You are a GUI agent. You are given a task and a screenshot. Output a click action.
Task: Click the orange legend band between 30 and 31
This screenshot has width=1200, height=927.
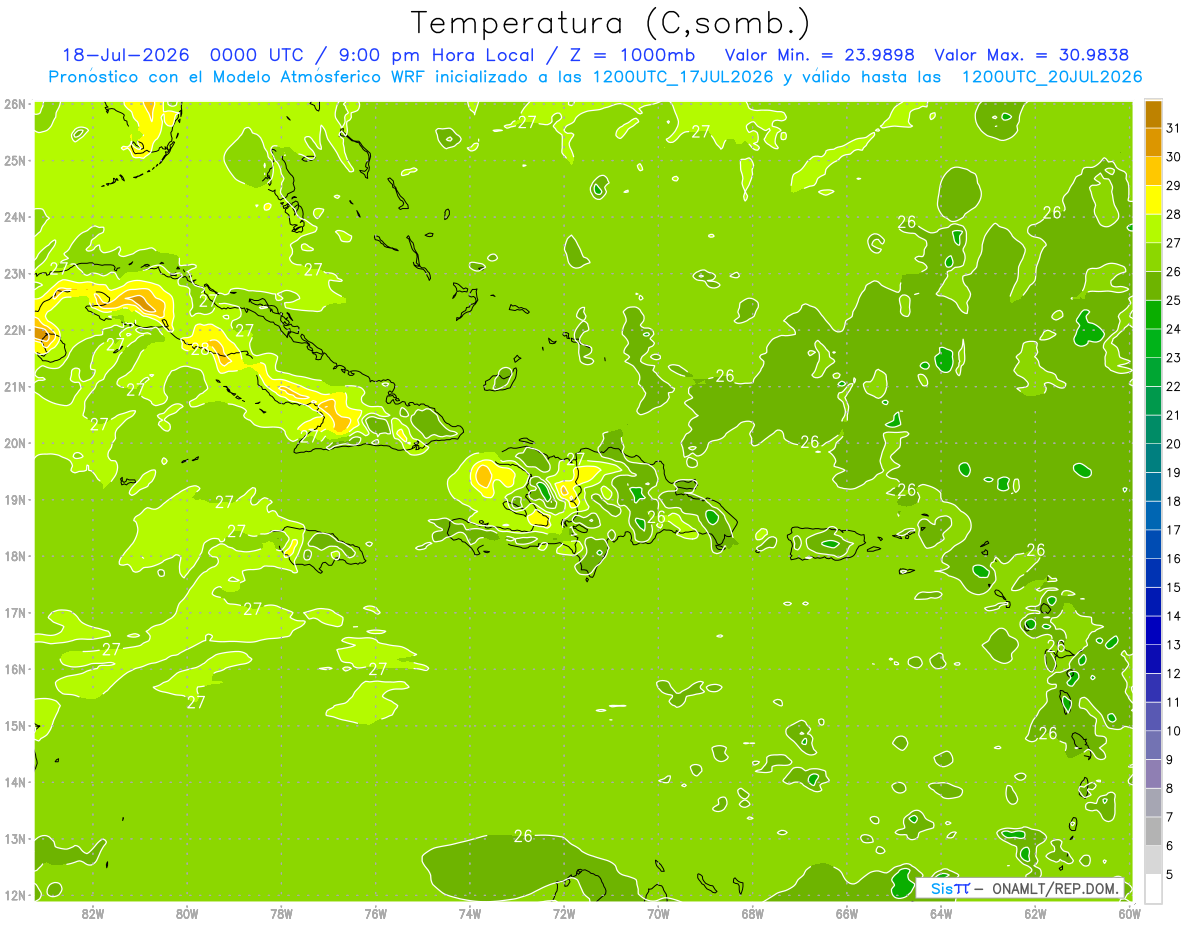[x=1153, y=141]
